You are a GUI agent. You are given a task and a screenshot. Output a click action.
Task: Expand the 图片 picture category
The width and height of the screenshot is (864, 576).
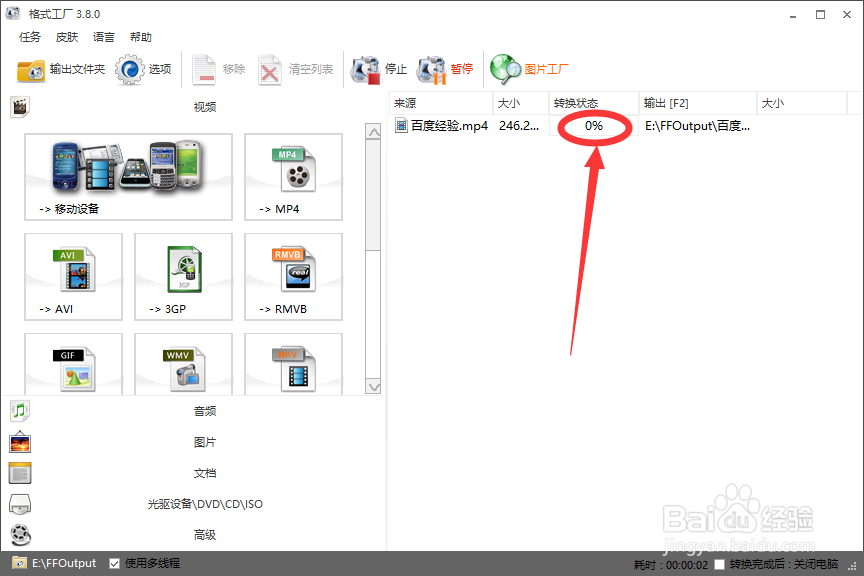[204, 442]
